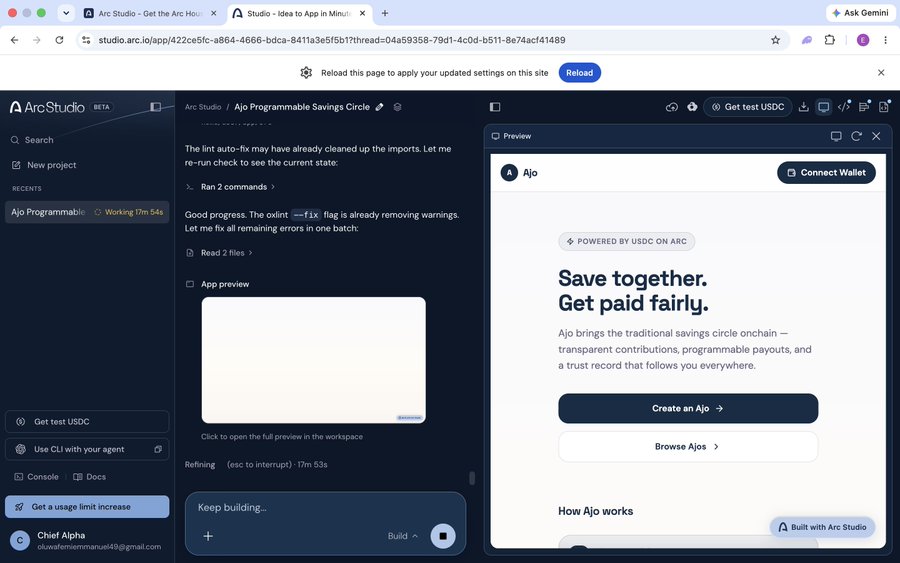900x563 pixels.
Task: Click the Powered by USDC on Arc badge
Action: [x=626, y=242]
